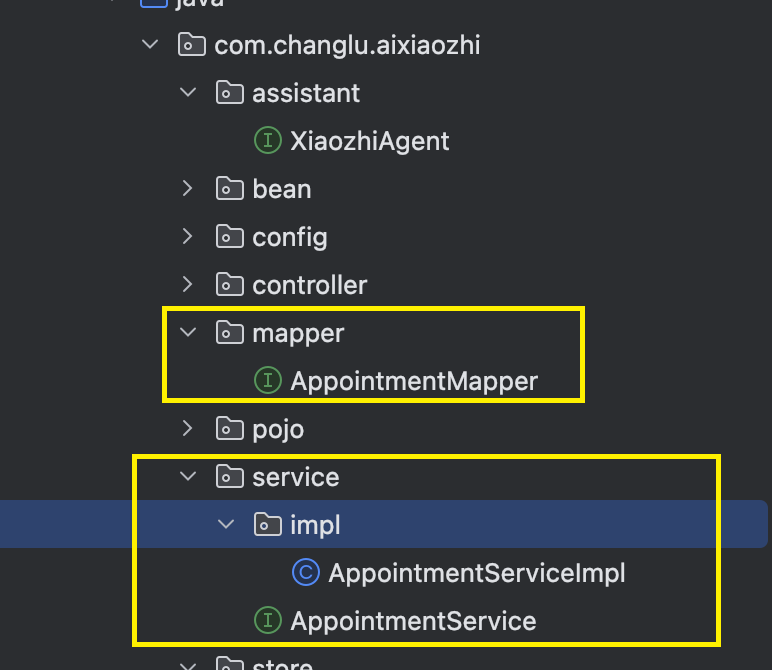The height and width of the screenshot is (670, 772).
Task: Expand the pojo package
Action: (x=188, y=428)
